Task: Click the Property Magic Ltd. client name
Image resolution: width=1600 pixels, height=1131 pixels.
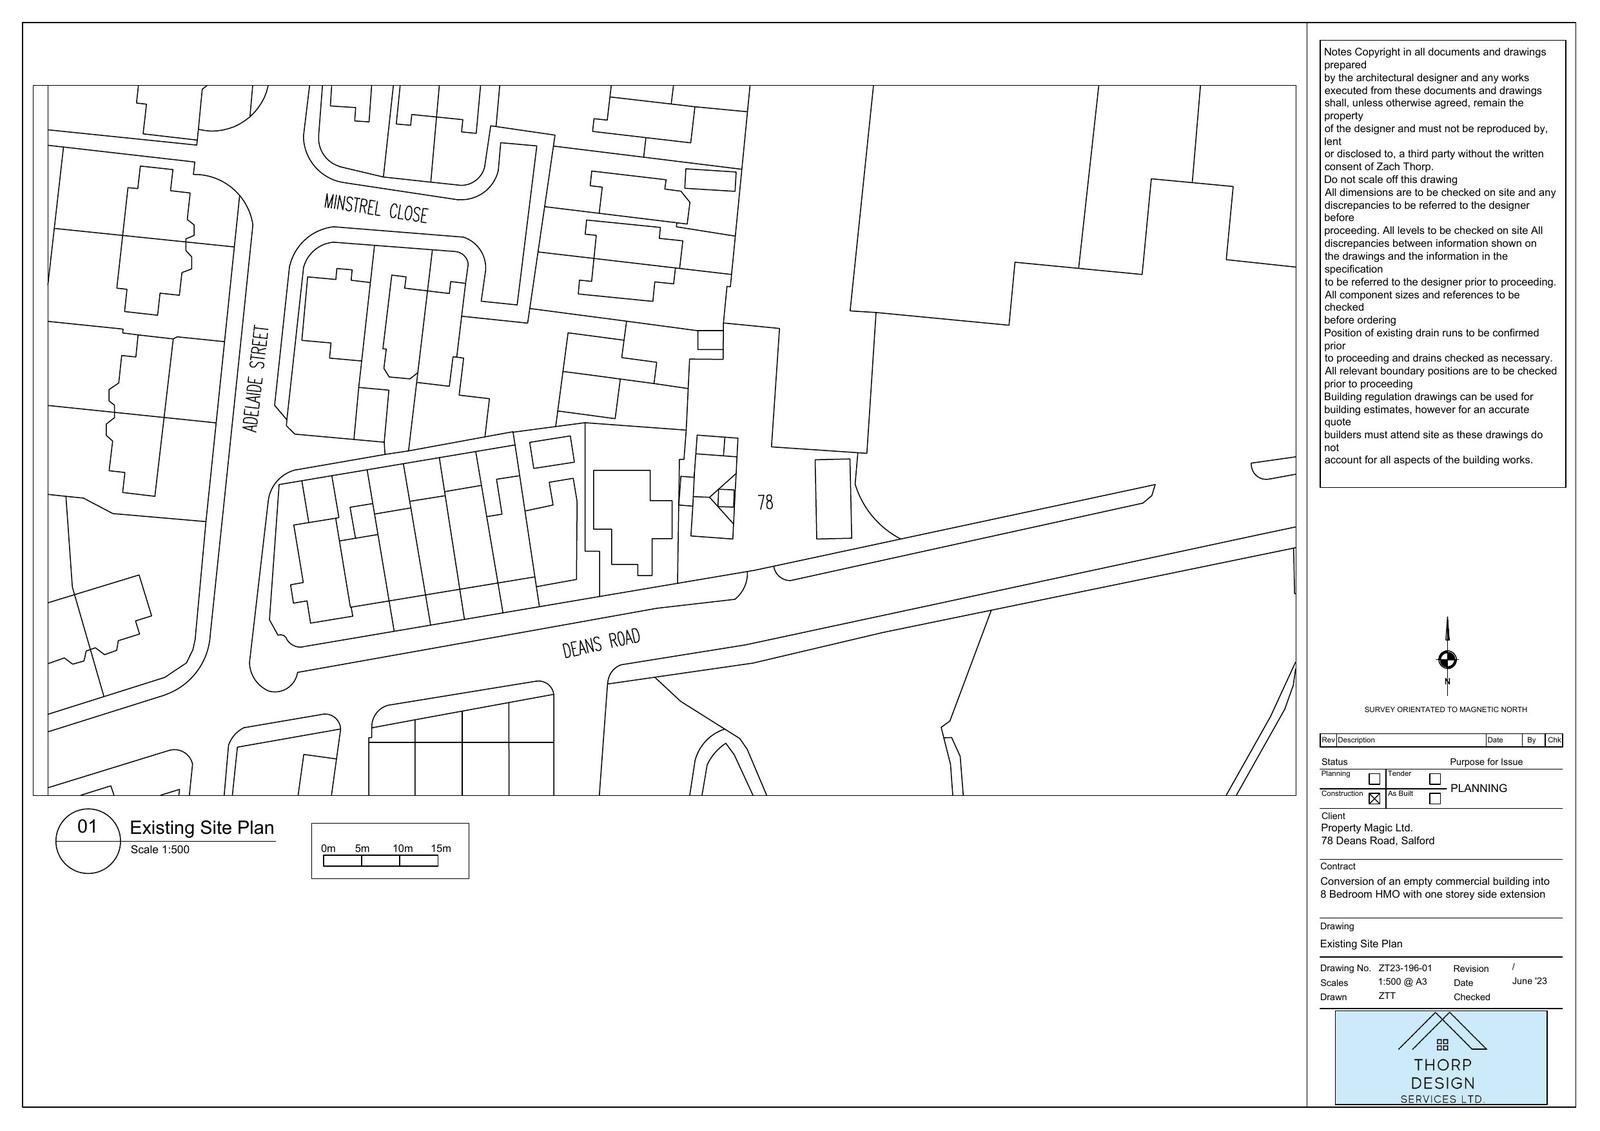Action: (x=1366, y=828)
